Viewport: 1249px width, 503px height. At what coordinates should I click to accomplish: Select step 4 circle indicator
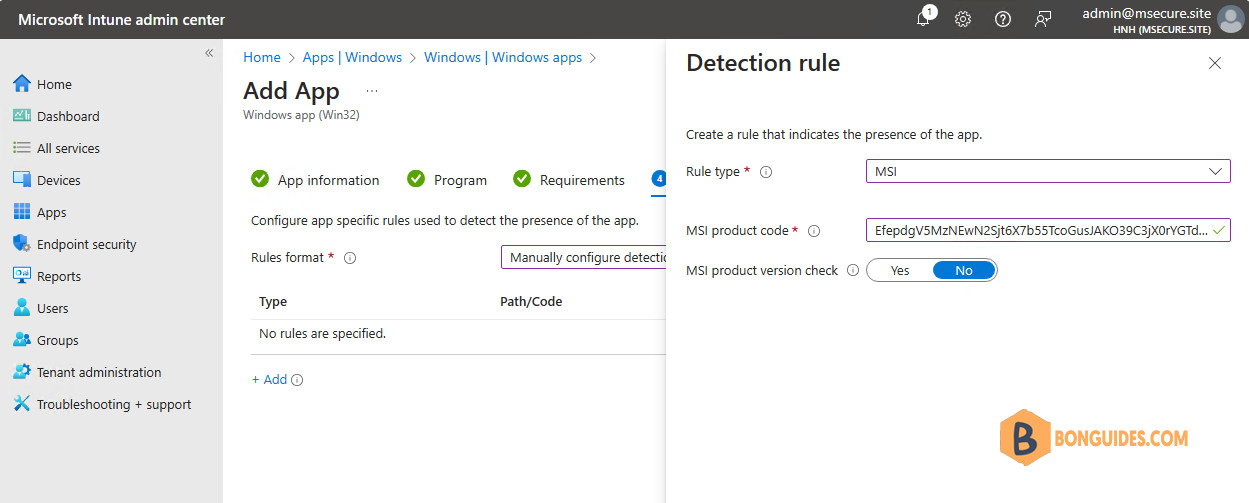658,179
